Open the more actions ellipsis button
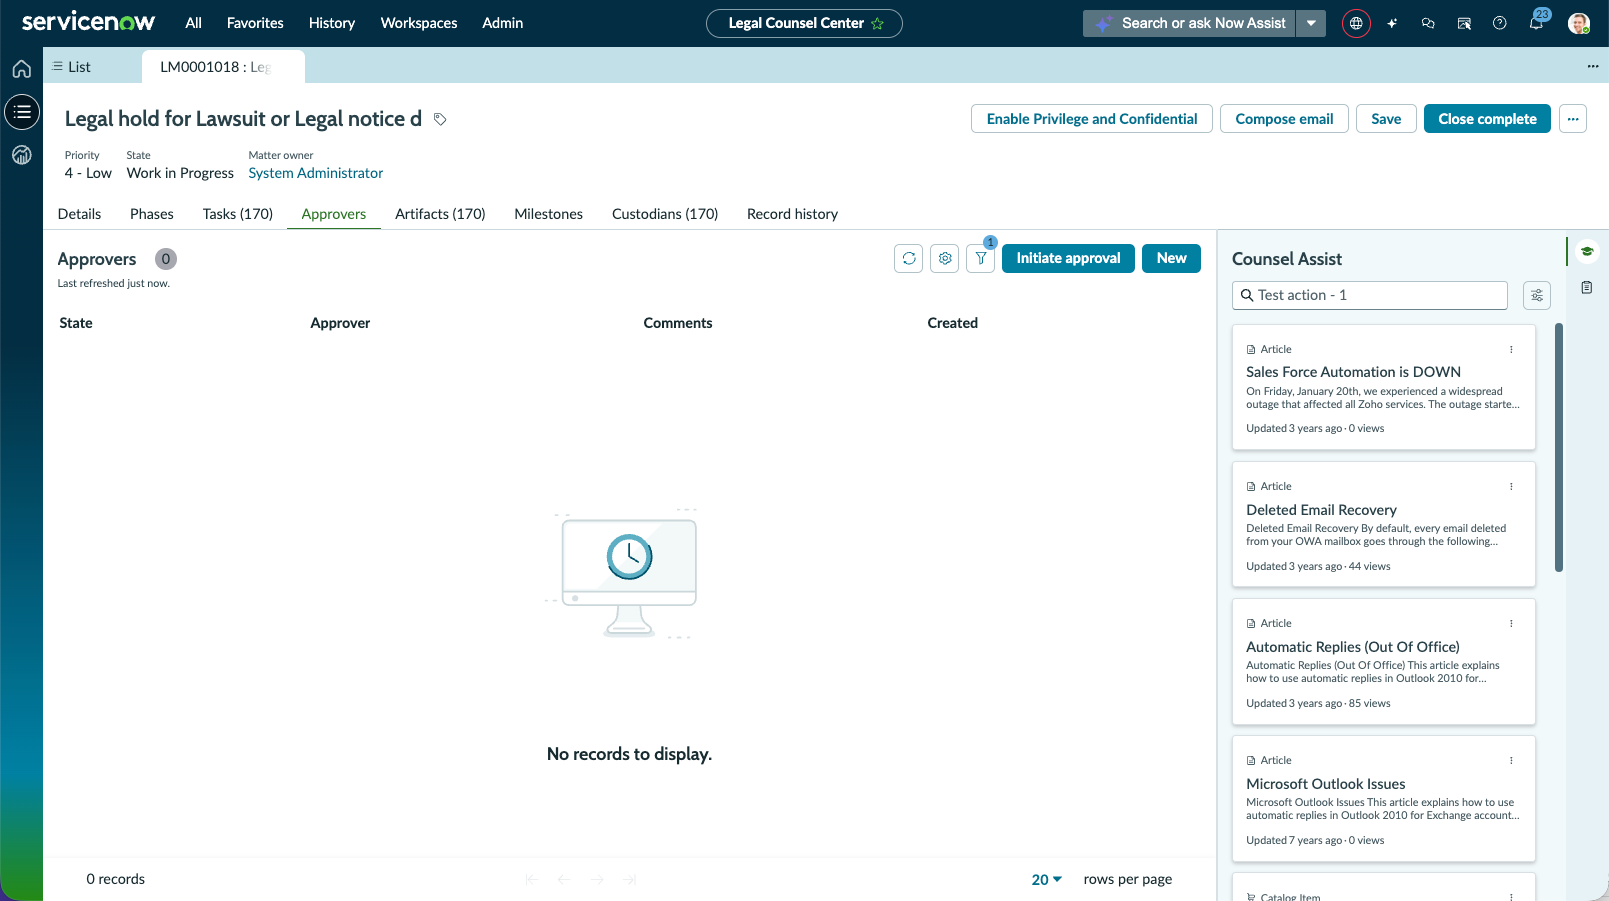Viewport: 1609px width, 901px height. pyautogui.click(x=1573, y=119)
